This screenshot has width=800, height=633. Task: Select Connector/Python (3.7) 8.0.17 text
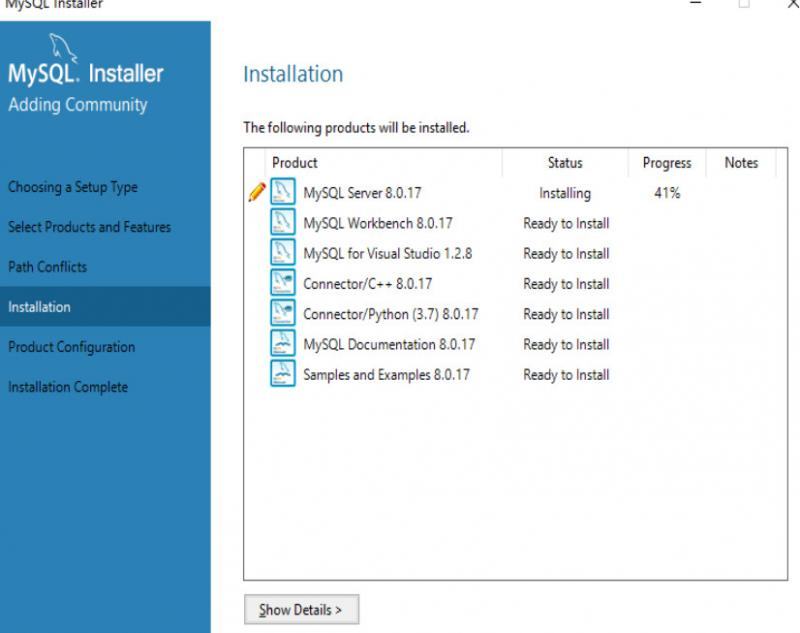click(391, 314)
